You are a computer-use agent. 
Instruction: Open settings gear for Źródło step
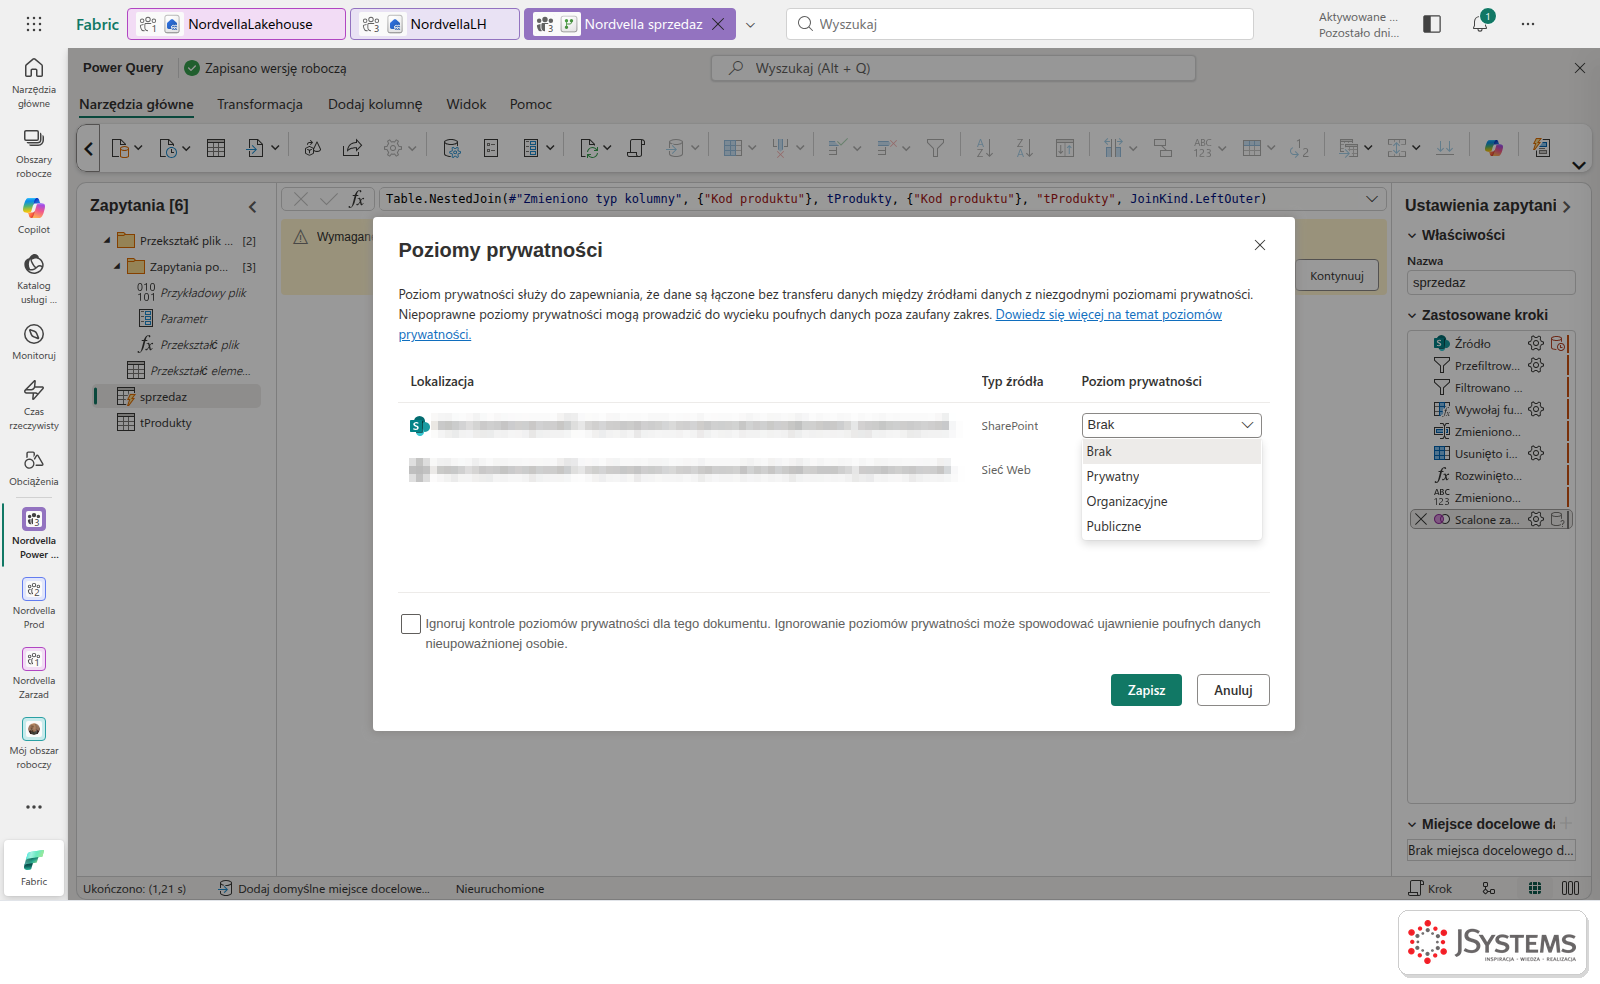pos(1536,343)
